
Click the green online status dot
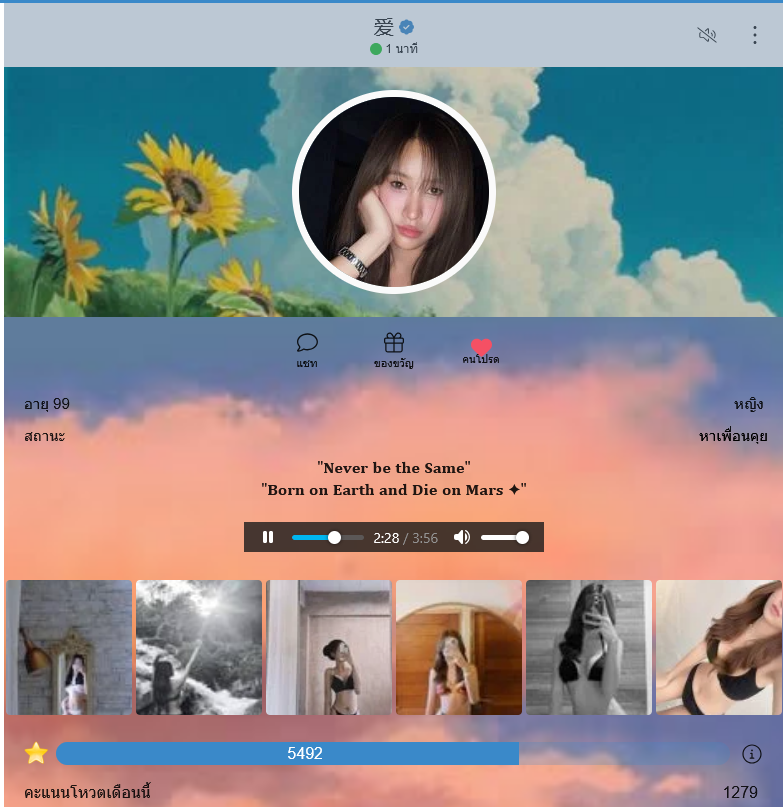376,49
